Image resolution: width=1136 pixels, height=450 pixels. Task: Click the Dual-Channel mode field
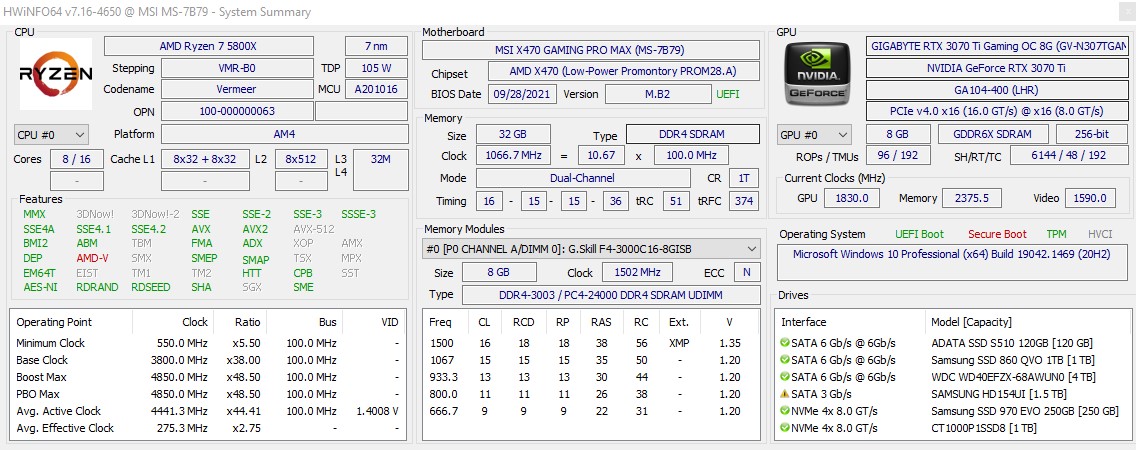click(x=582, y=178)
